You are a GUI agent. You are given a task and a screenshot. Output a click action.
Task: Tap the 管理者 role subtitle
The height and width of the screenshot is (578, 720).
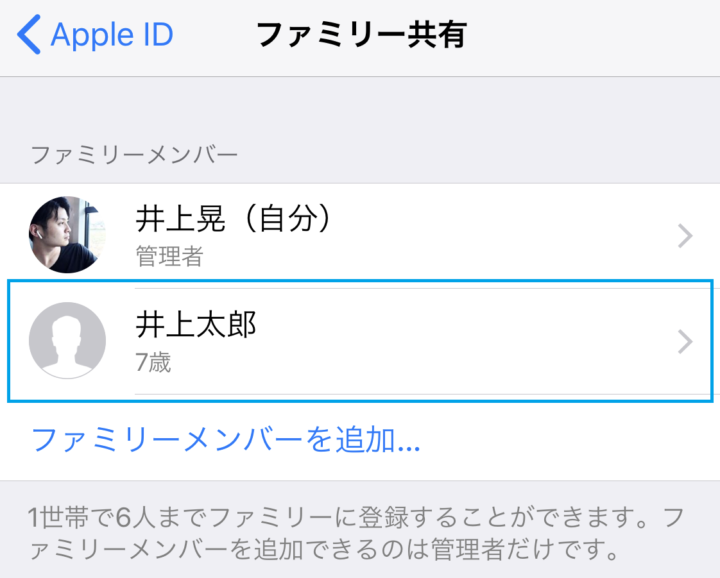[x=169, y=256]
